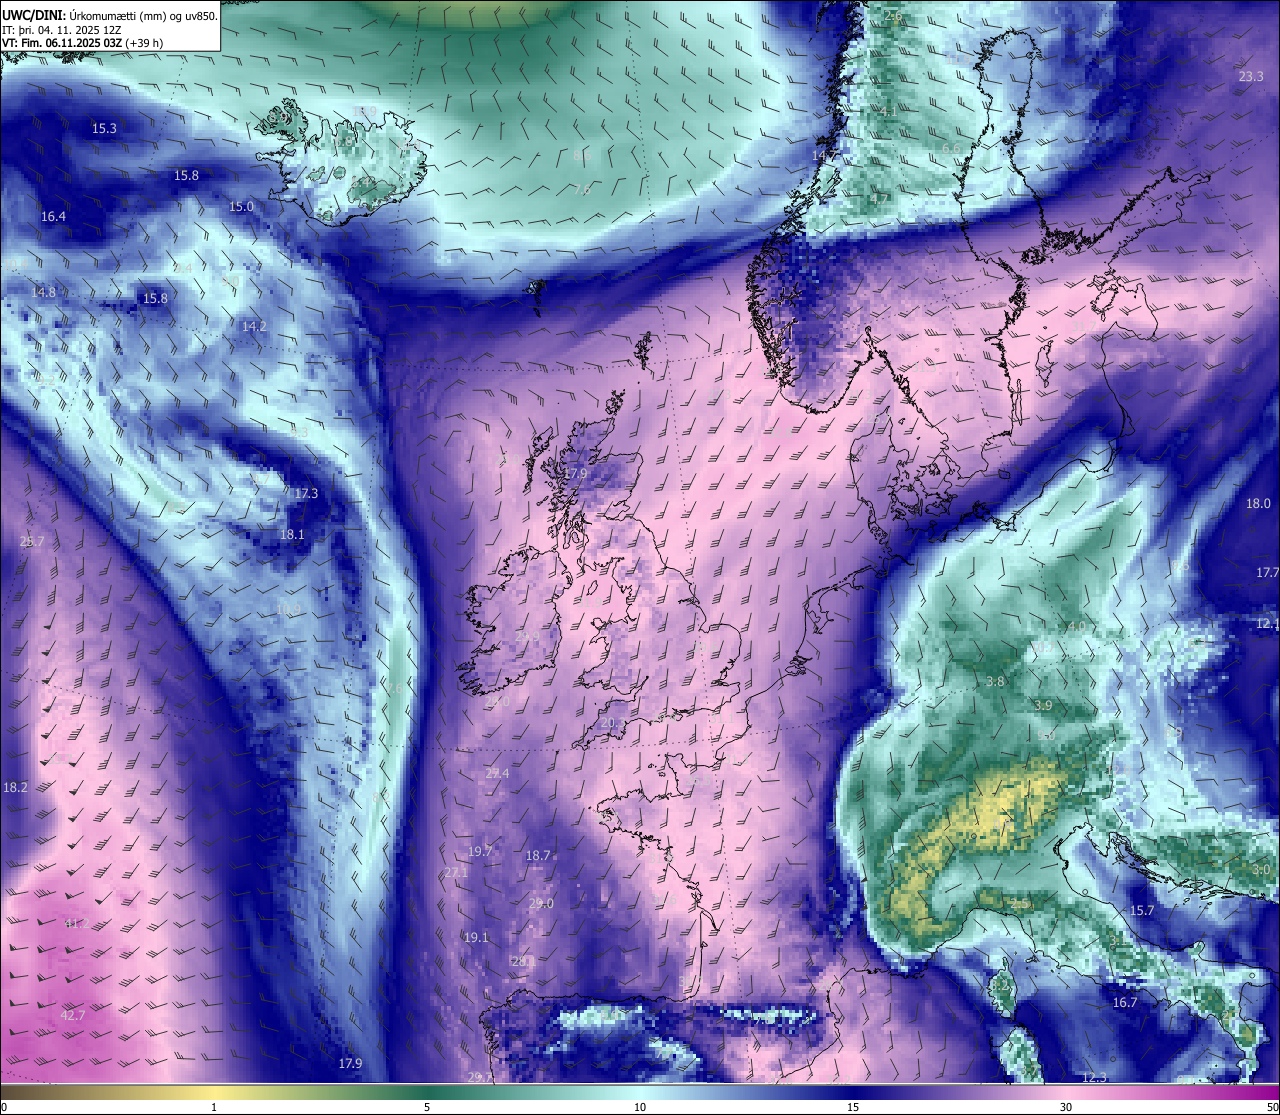Image resolution: width=1280 pixels, height=1115 pixels.
Task: Select the 27.4 value label
Action: (x=497, y=774)
